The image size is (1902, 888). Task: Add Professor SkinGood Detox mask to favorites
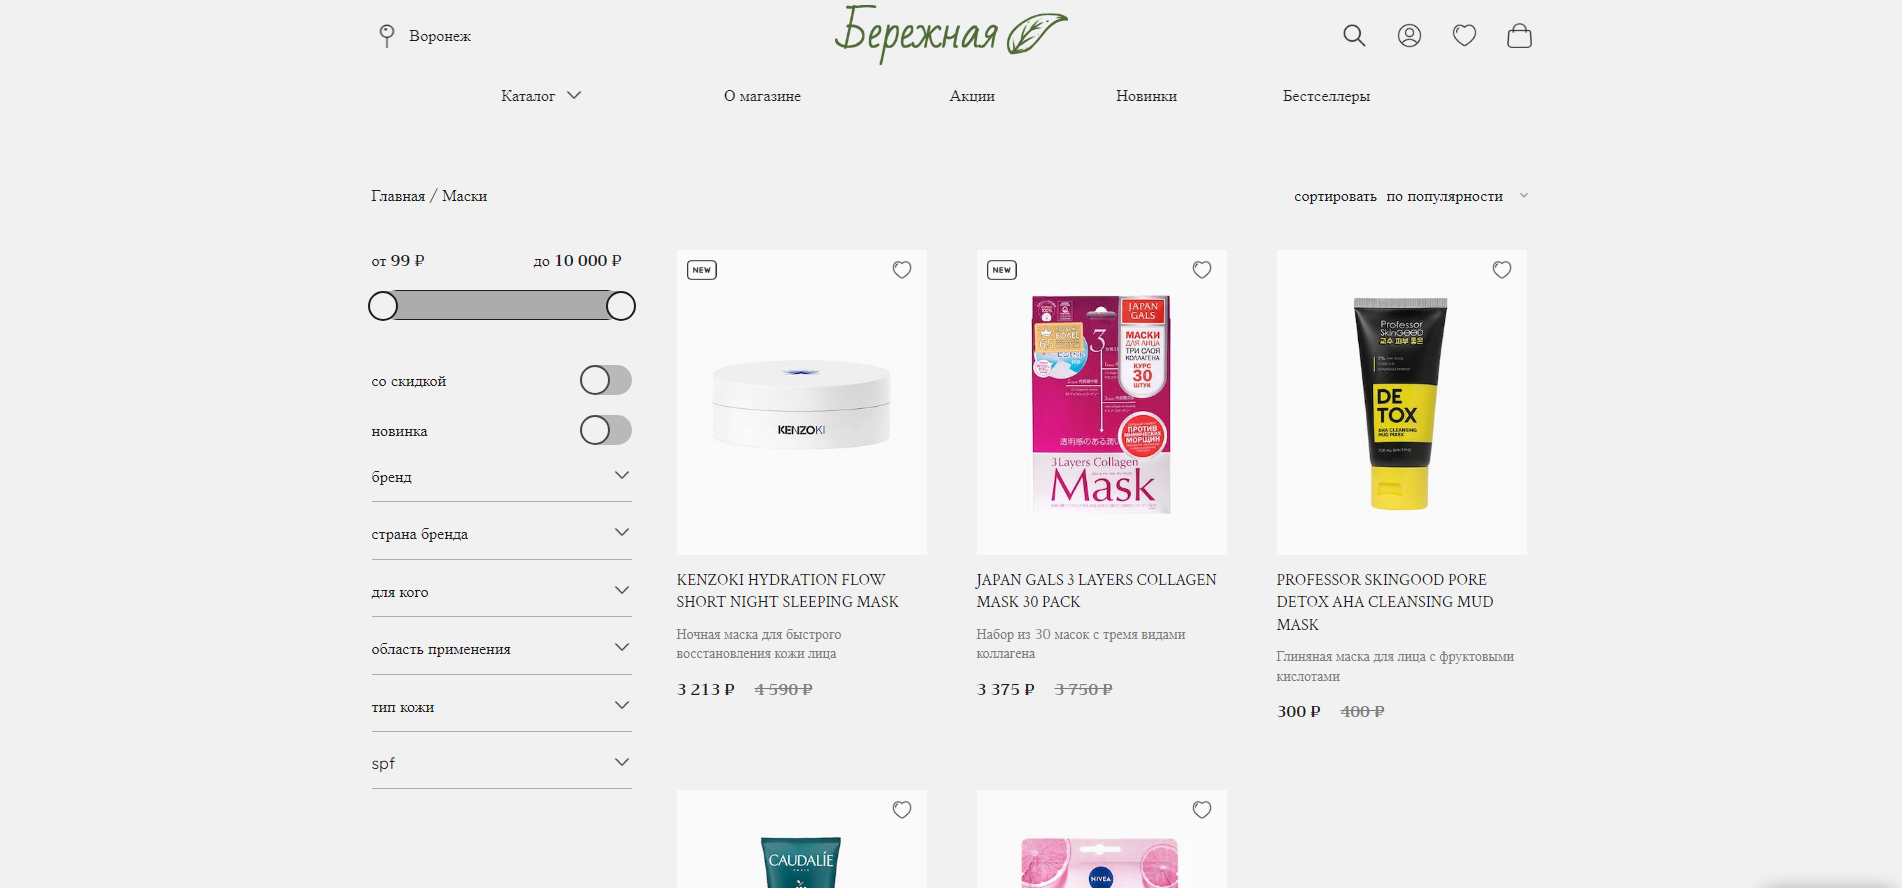coord(1502,270)
